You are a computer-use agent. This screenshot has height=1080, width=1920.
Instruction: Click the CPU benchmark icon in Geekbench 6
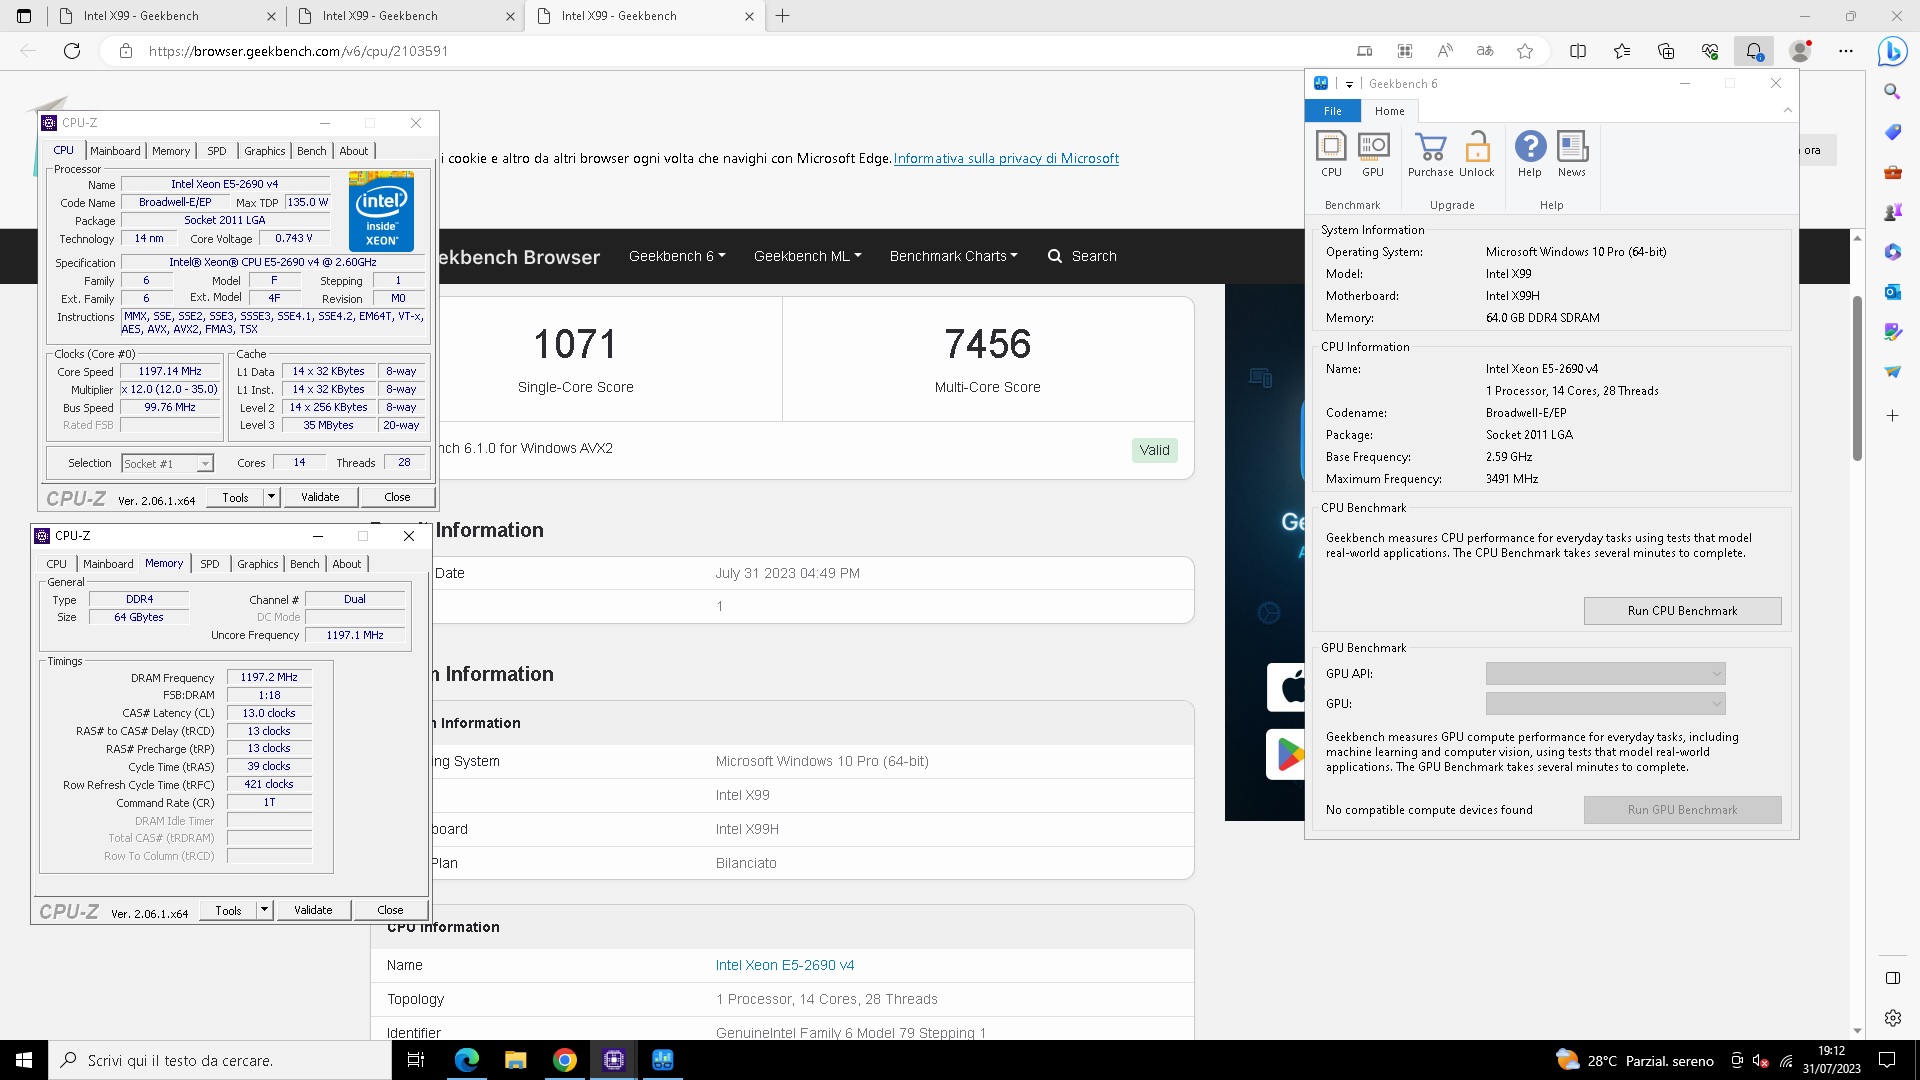point(1331,155)
